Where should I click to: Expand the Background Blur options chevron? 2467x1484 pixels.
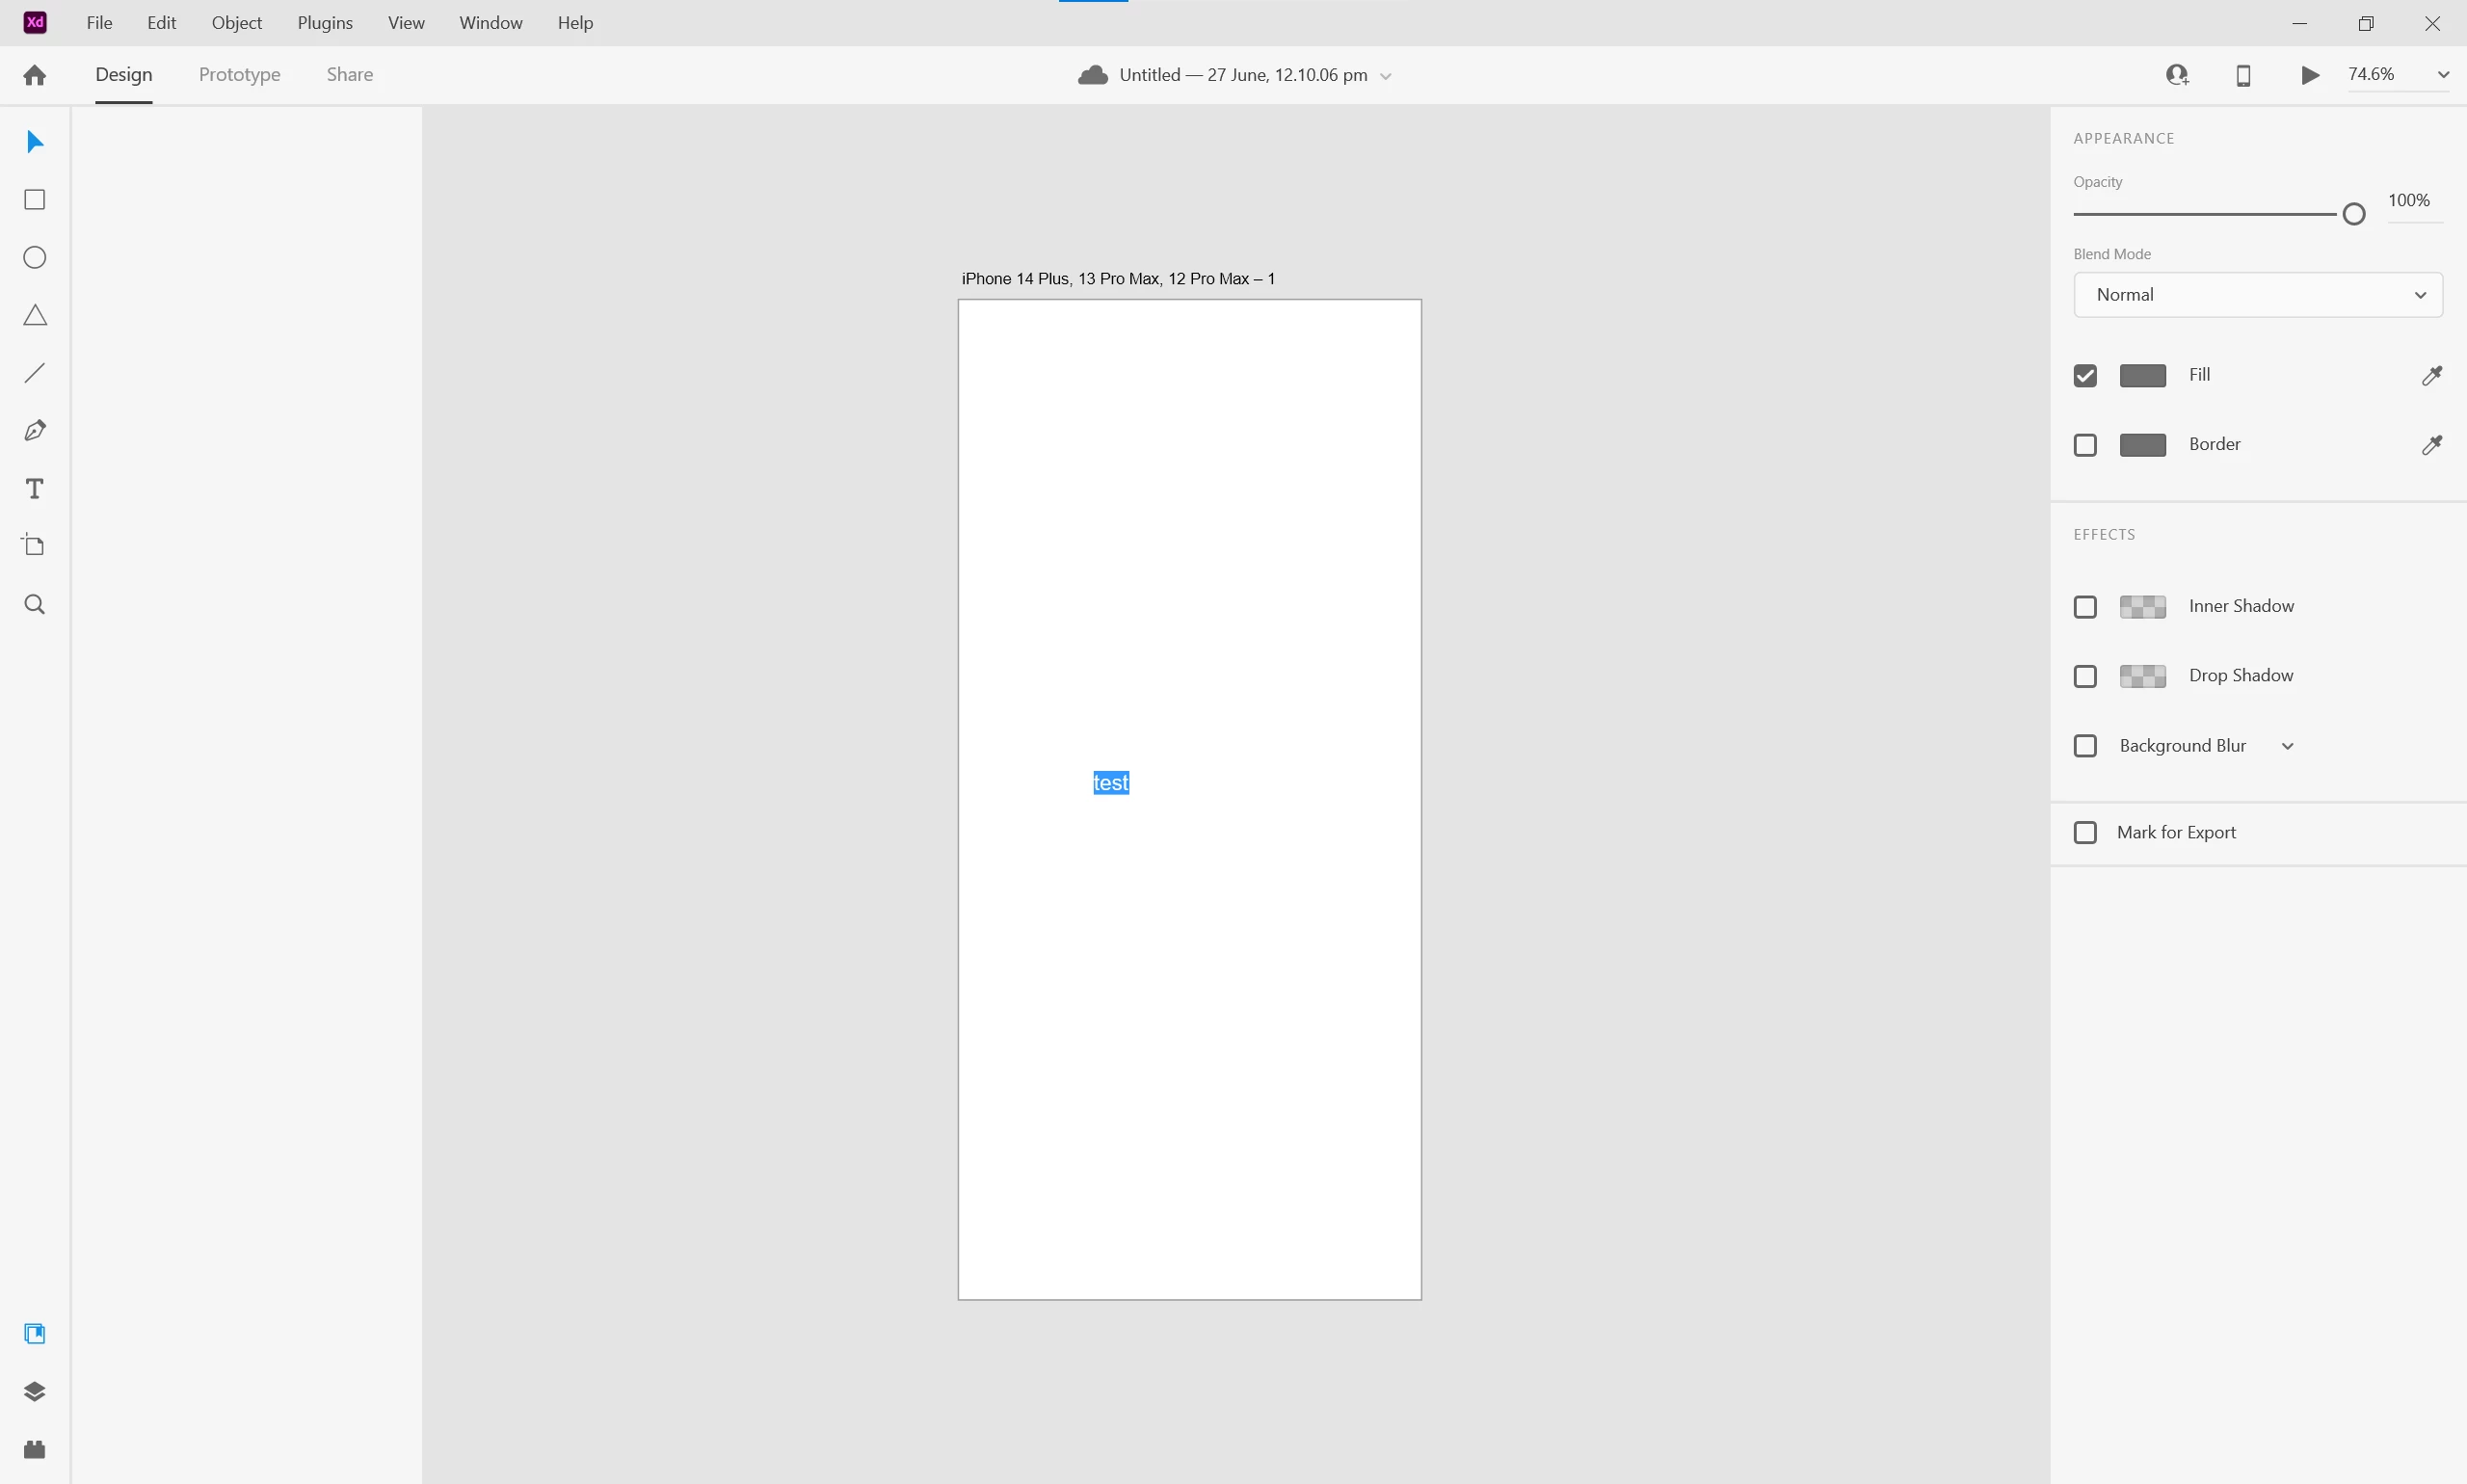2287,747
